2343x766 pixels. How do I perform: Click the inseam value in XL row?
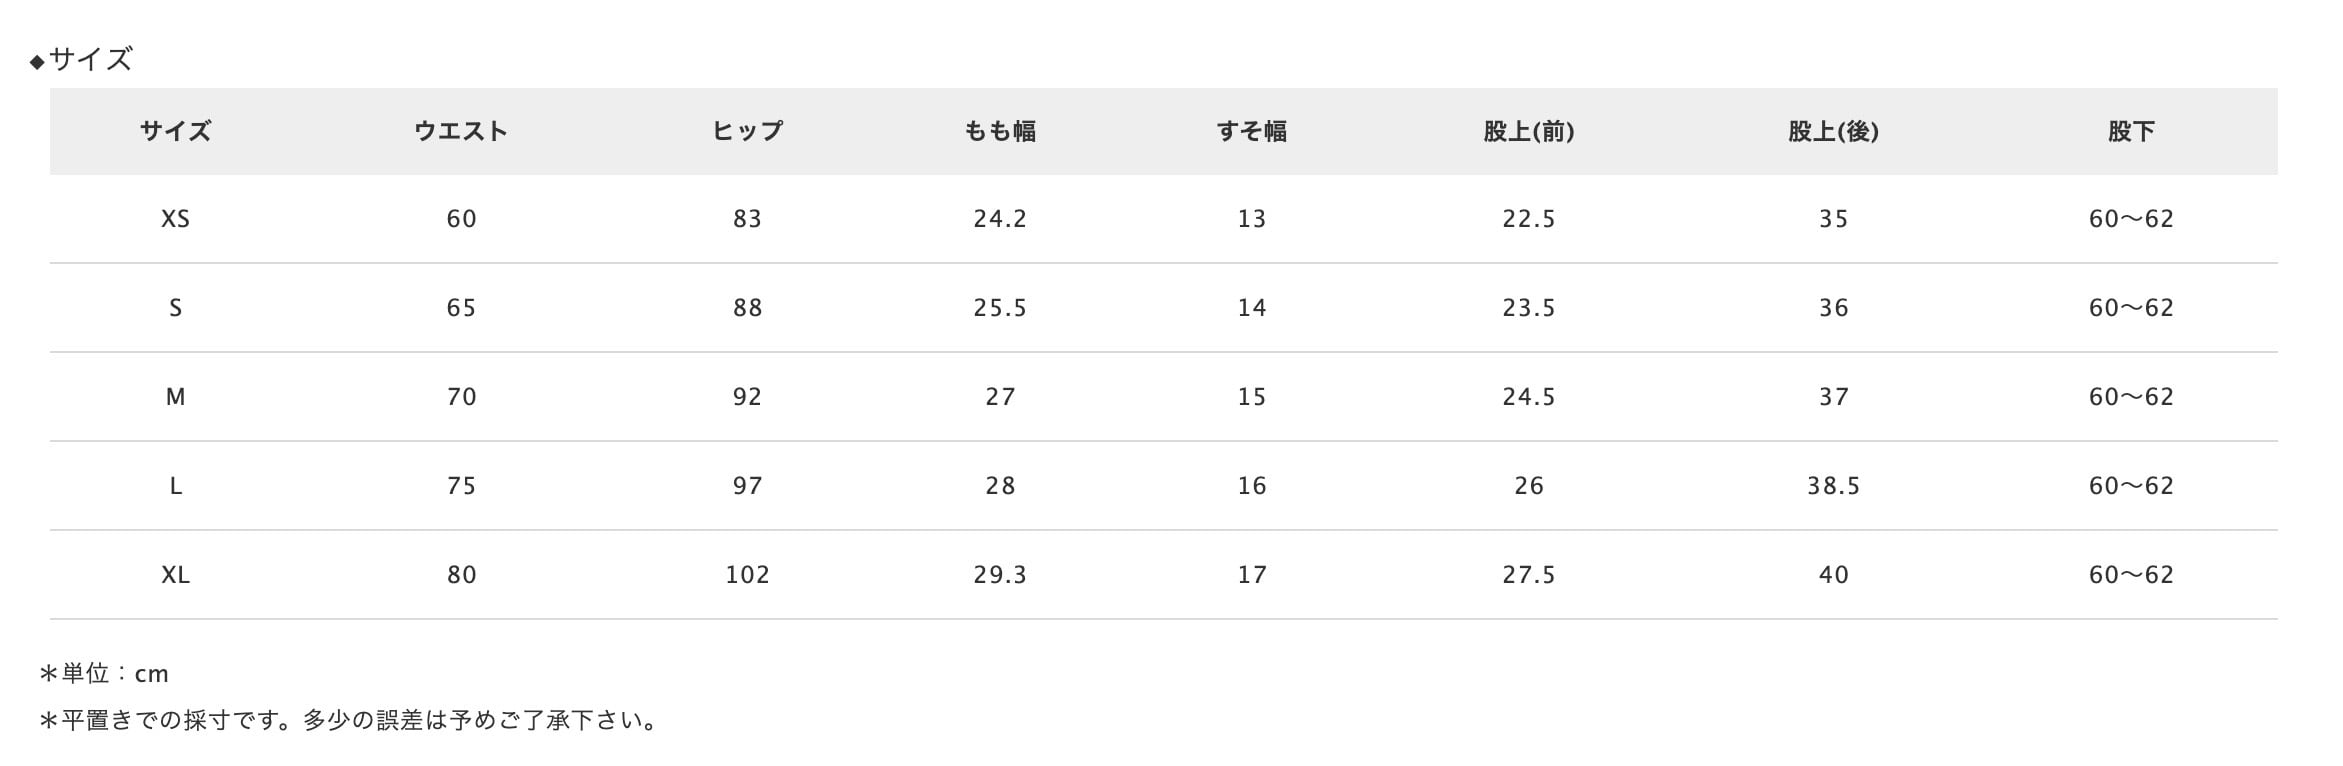tap(2131, 575)
